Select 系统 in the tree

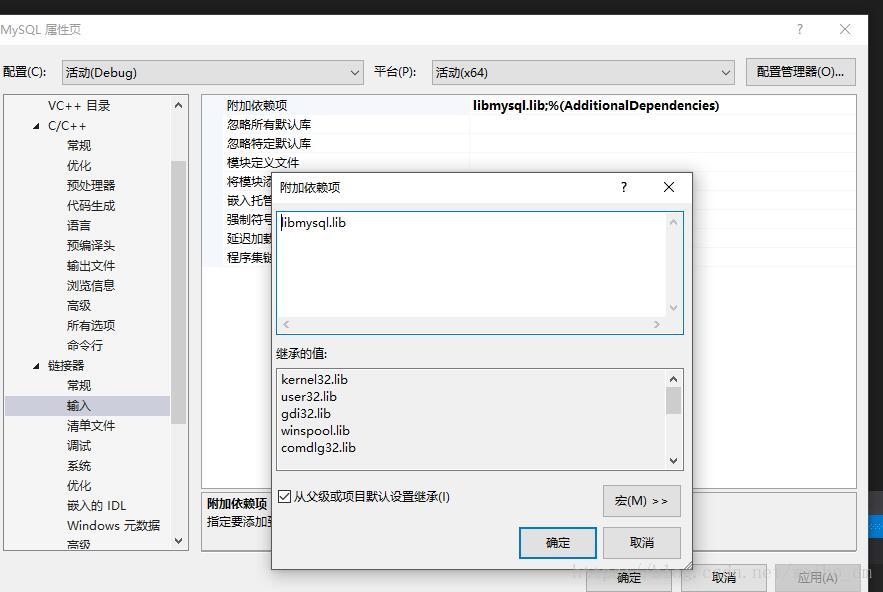79,465
